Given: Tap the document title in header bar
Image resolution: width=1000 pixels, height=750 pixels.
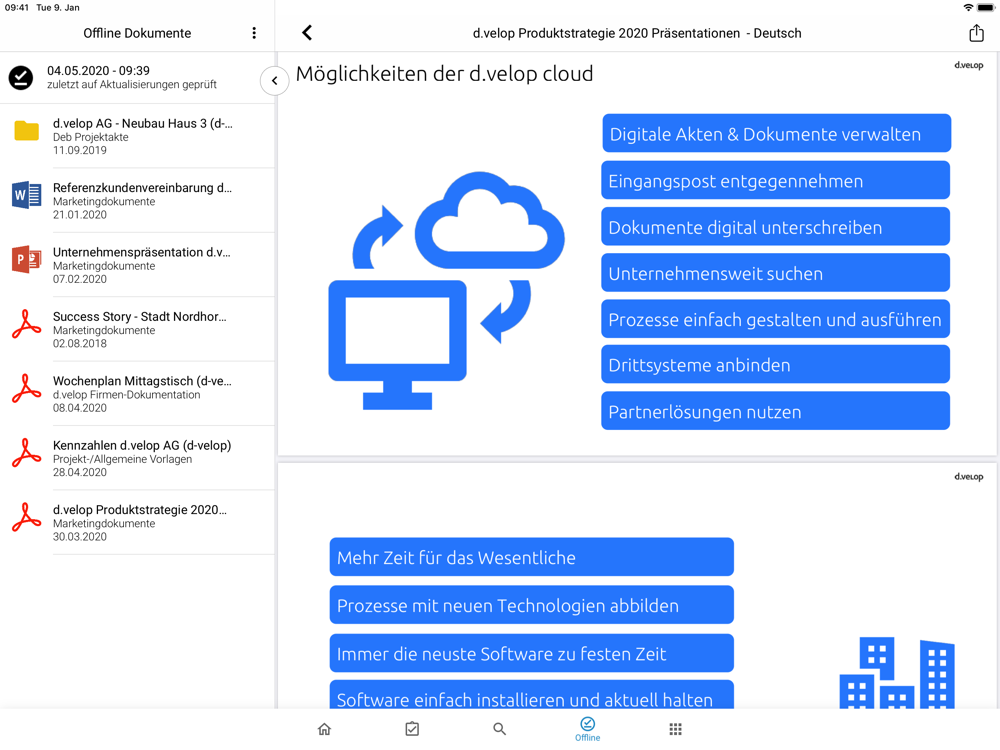Looking at the screenshot, I should 636,33.
